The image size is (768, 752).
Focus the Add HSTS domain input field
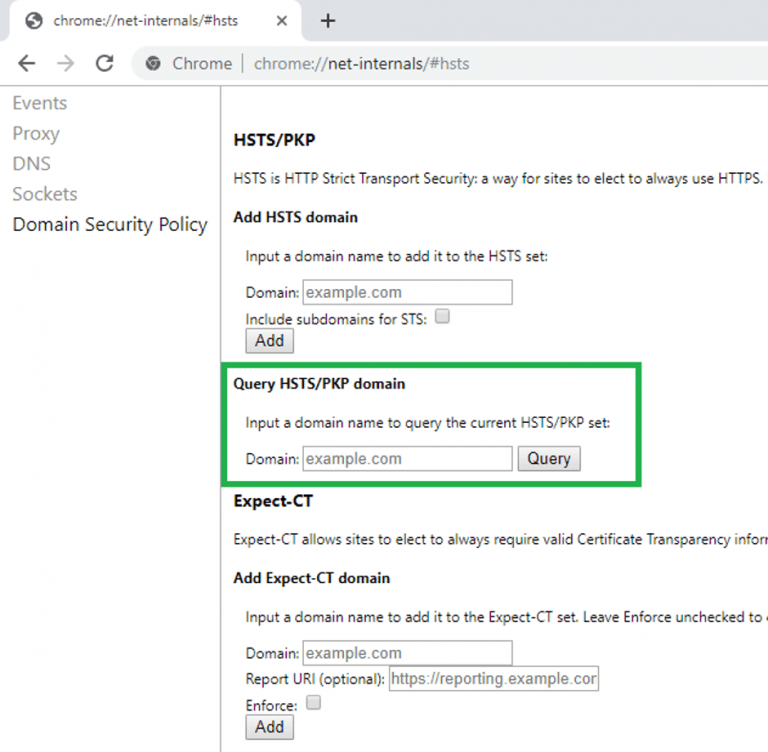tap(407, 292)
